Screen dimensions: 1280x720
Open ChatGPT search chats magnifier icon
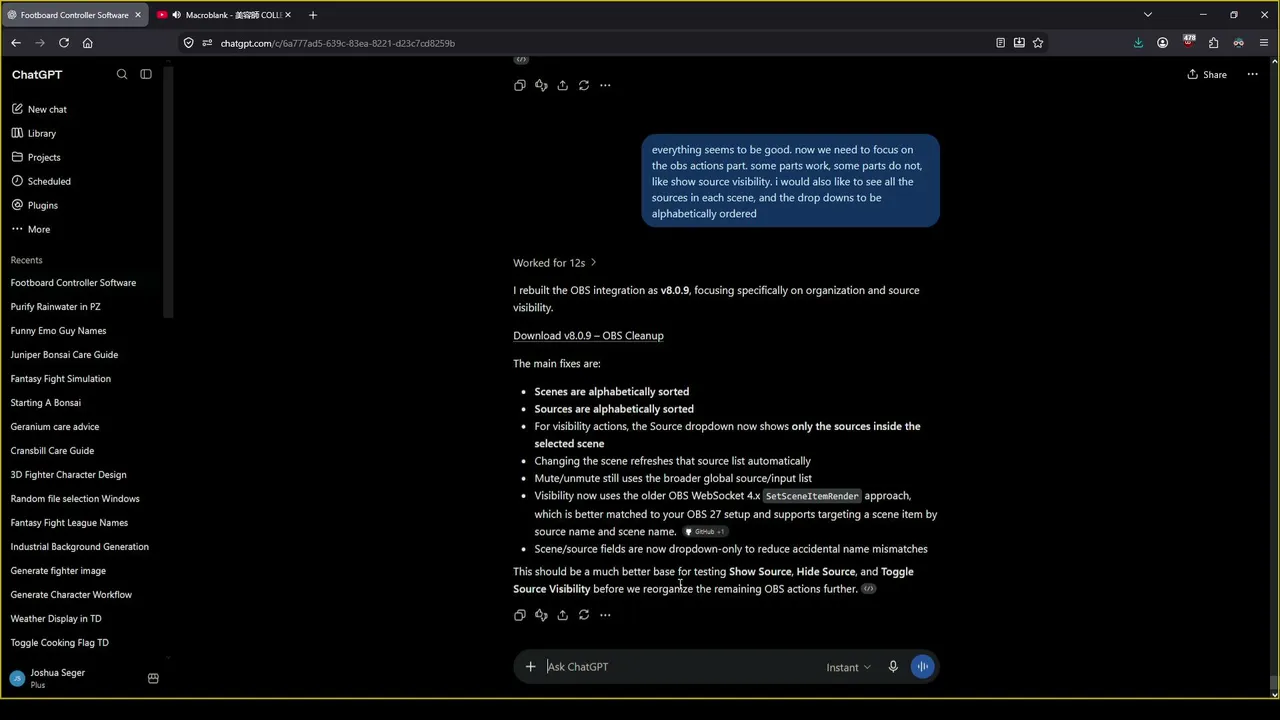pos(122,74)
